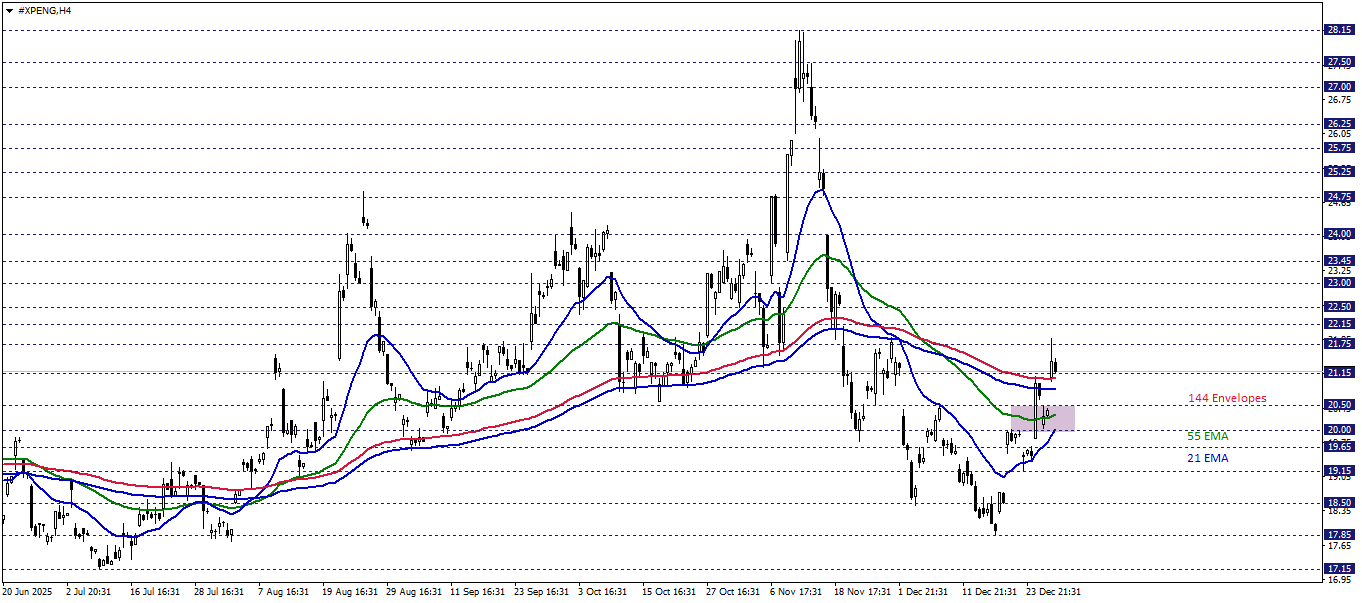Select the 55 EMA green label

coord(1207,436)
